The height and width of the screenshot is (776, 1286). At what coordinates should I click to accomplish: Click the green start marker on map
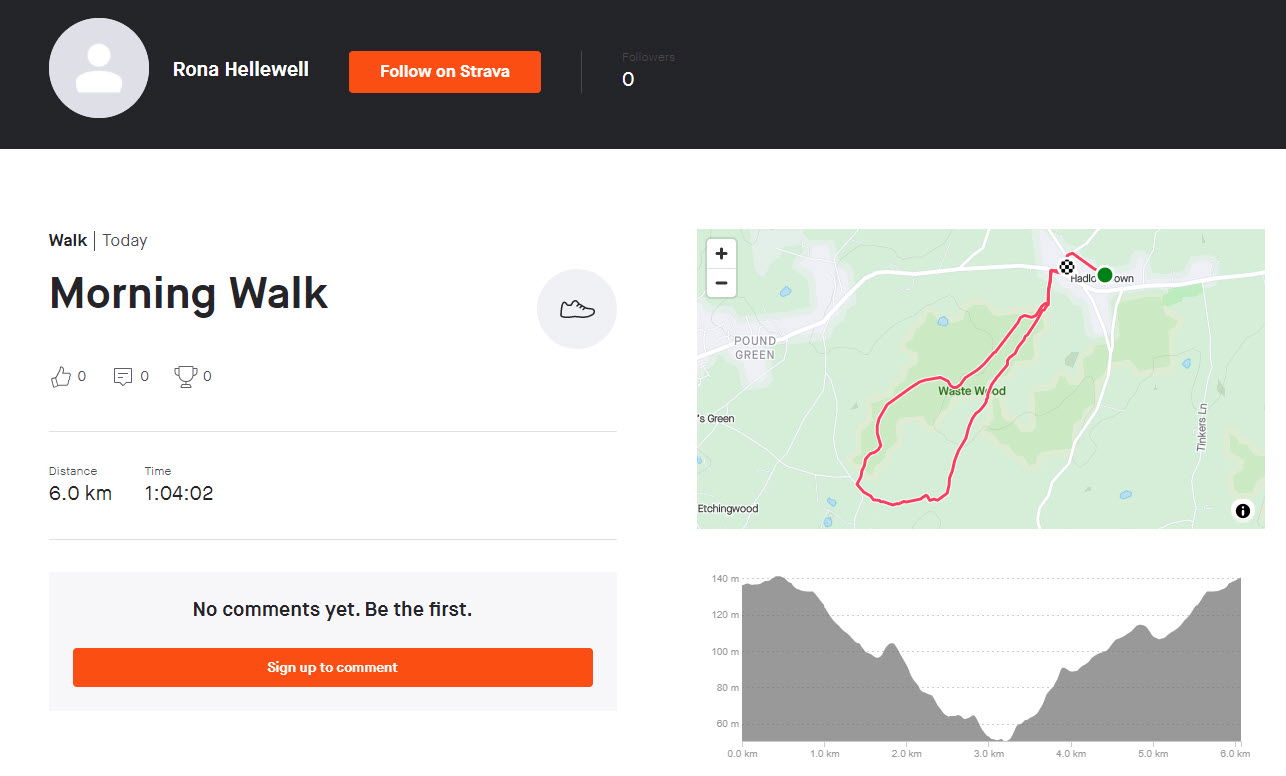click(1104, 275)
